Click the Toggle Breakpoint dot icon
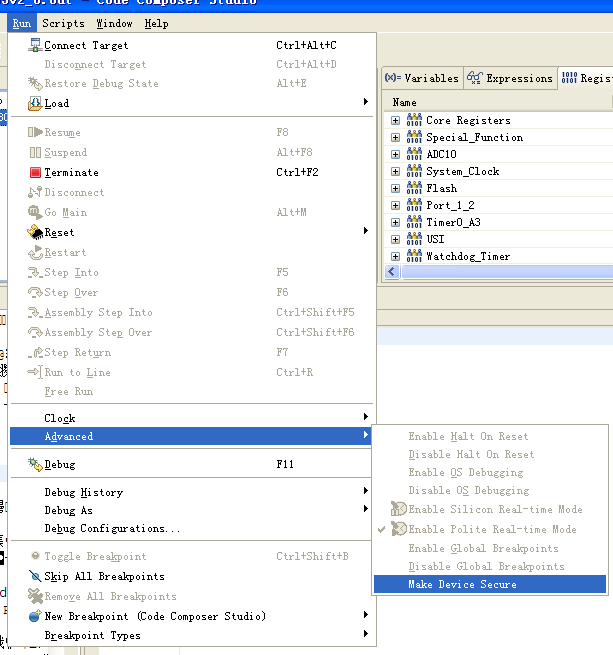This screenshot has height=655, width=613. (x=36, y=556)
